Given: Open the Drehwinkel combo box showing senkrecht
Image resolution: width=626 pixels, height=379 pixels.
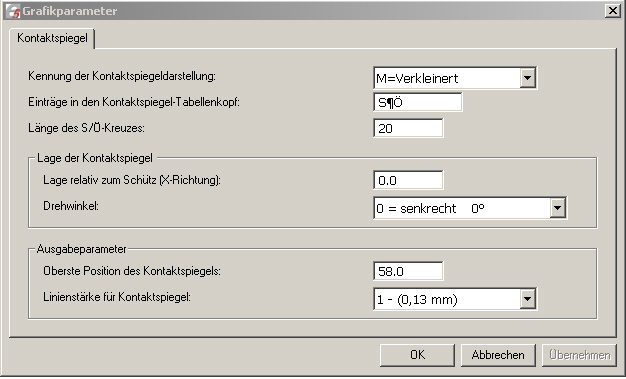Looking at the screenshot, I should pyautogui.click(x=470, y=208).
